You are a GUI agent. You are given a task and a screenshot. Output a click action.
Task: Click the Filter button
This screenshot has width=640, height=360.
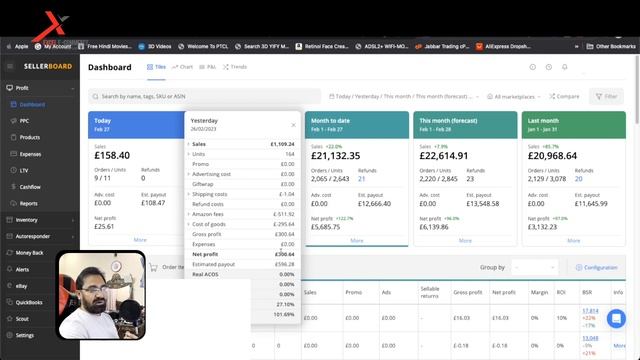(606, 96)
